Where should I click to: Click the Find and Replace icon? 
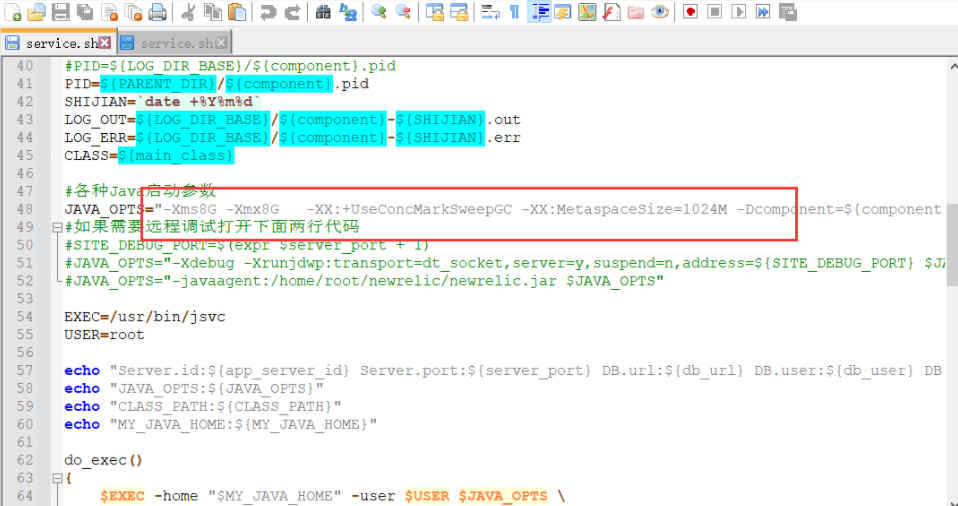[348, 12]
